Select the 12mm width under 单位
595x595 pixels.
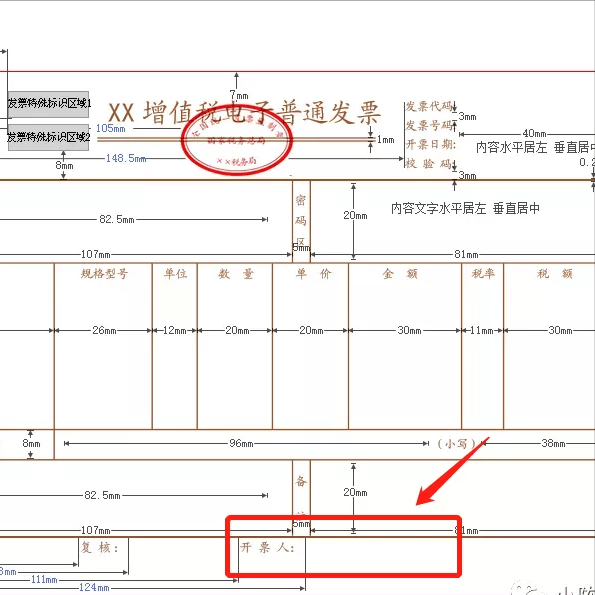click(x=175, y=330)
